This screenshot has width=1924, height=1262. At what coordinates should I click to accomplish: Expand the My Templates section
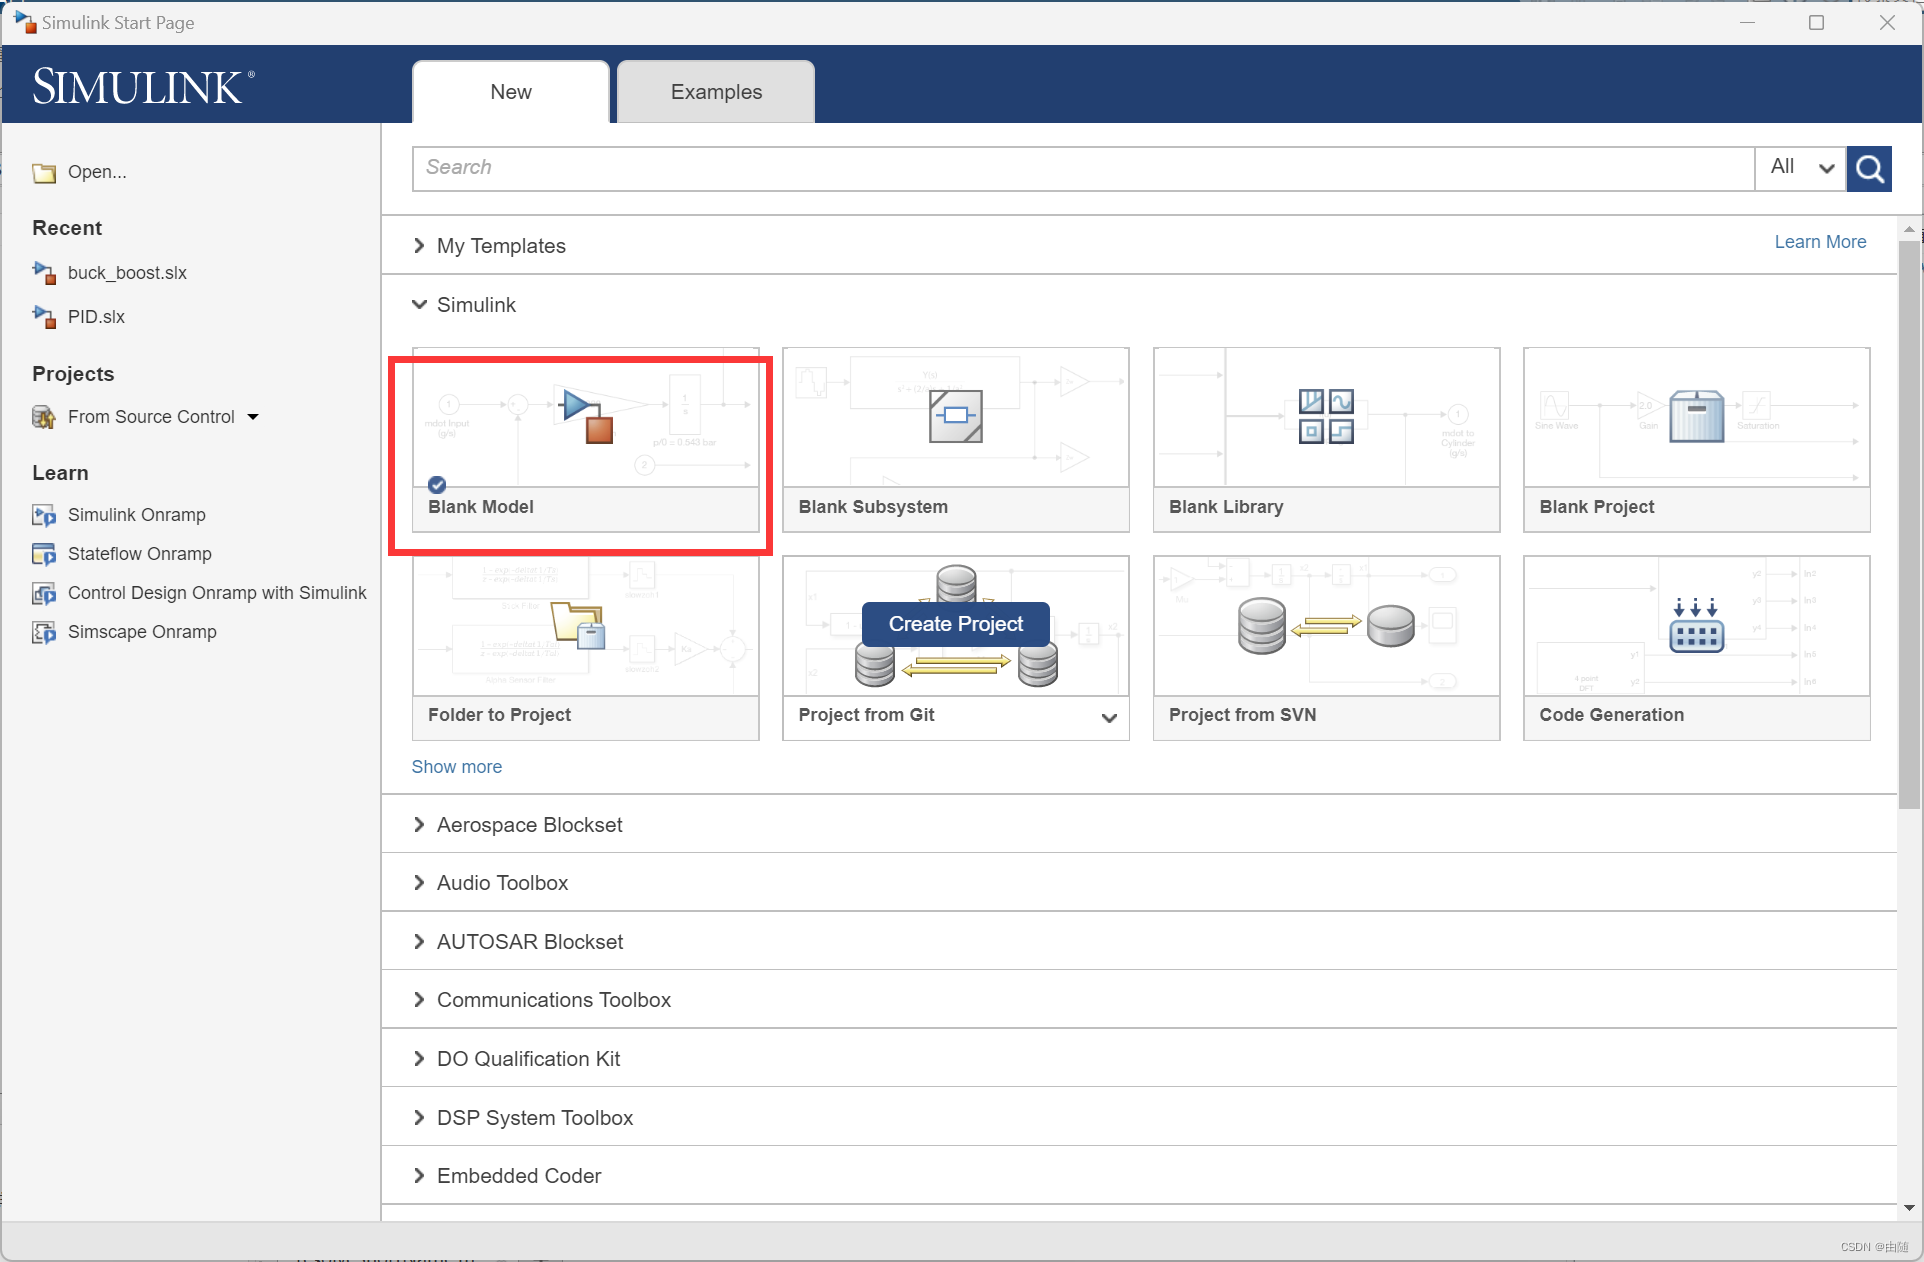click(420, 246)
